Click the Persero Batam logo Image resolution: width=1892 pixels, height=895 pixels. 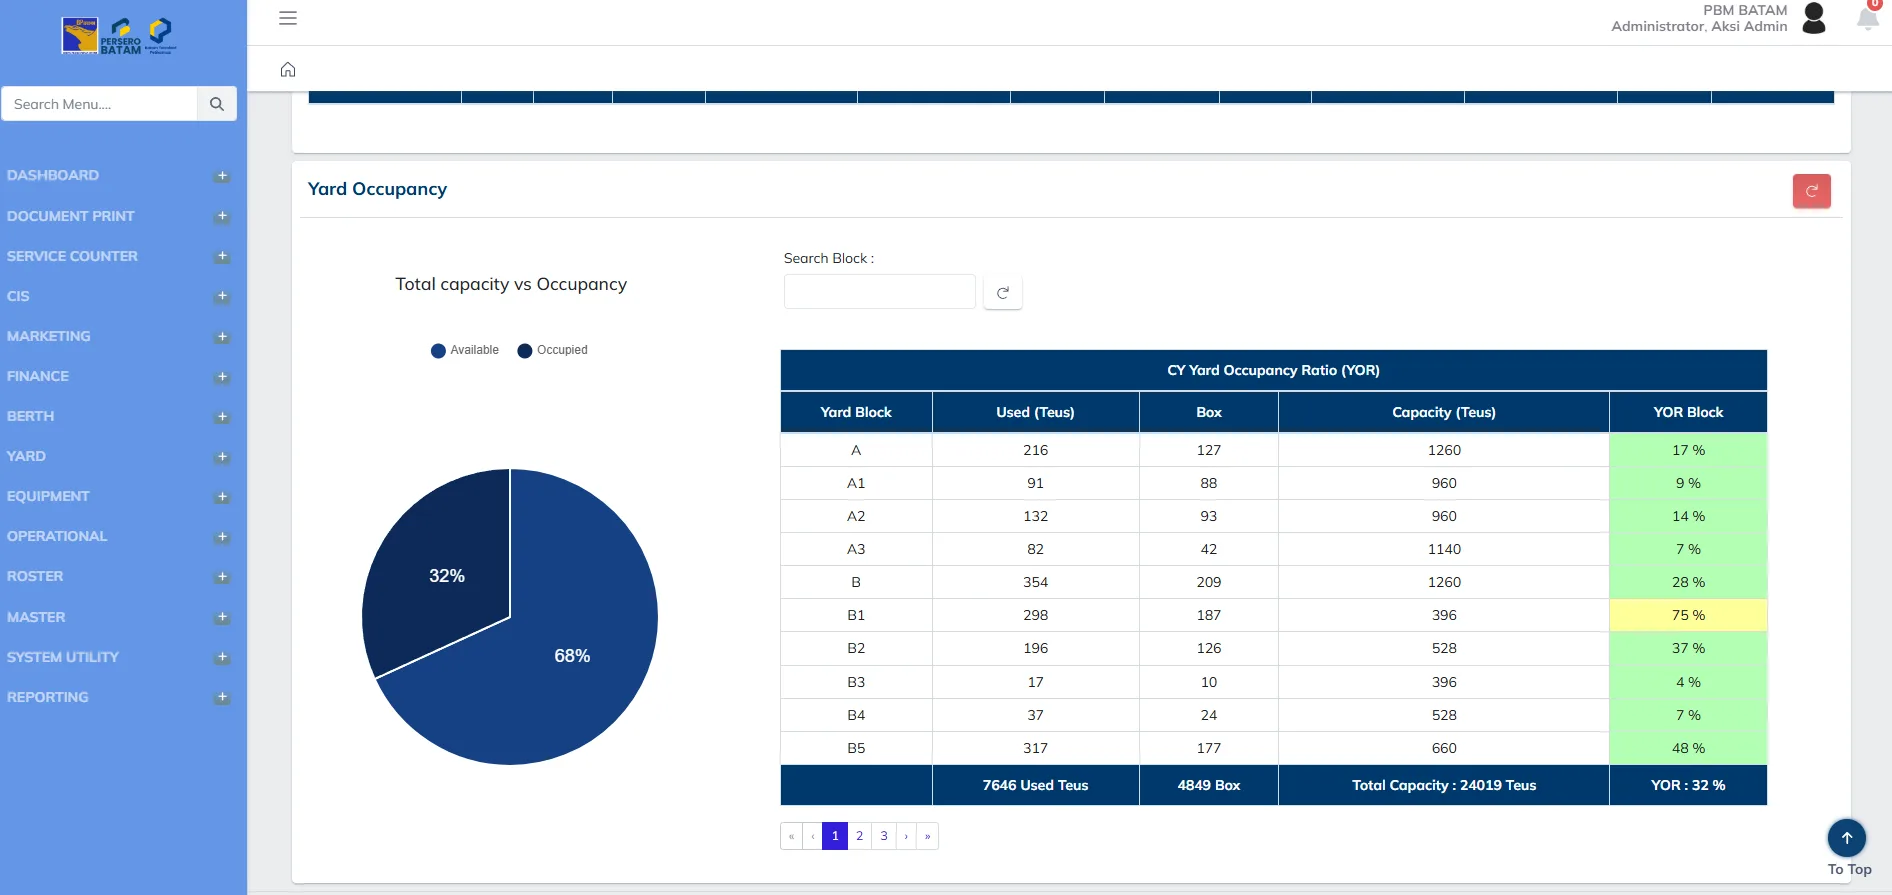coord(119,36)
